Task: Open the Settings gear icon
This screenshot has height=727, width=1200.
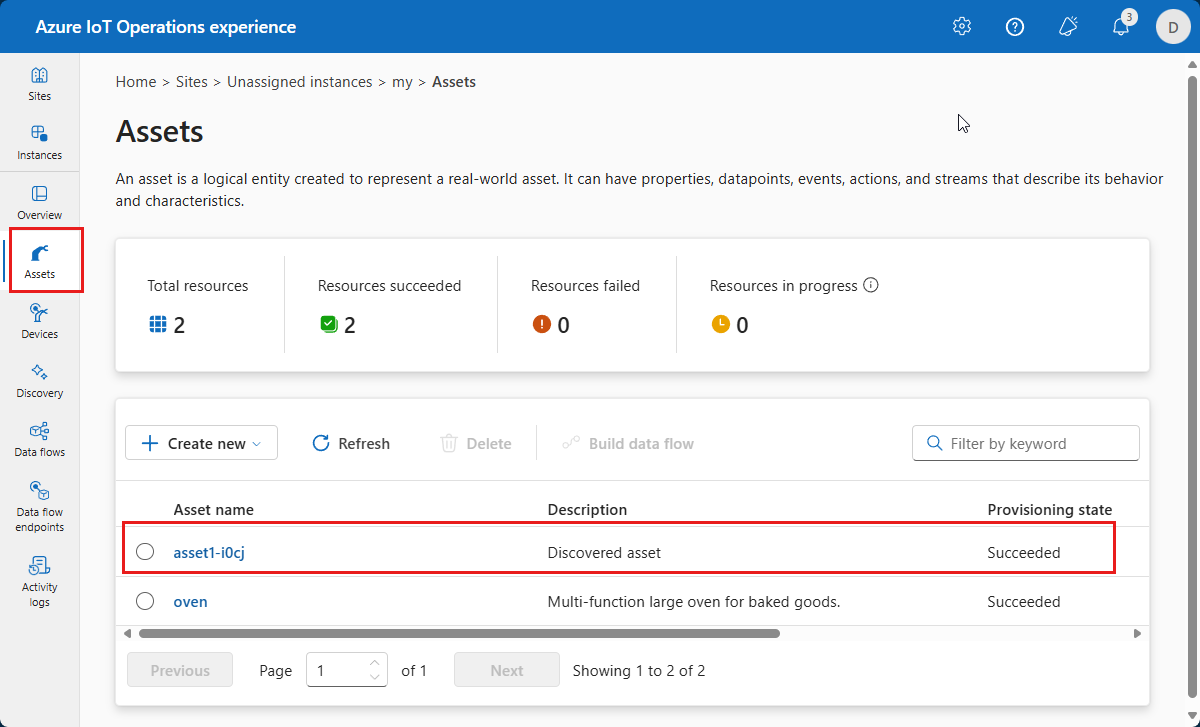Action: click(962, 27)
